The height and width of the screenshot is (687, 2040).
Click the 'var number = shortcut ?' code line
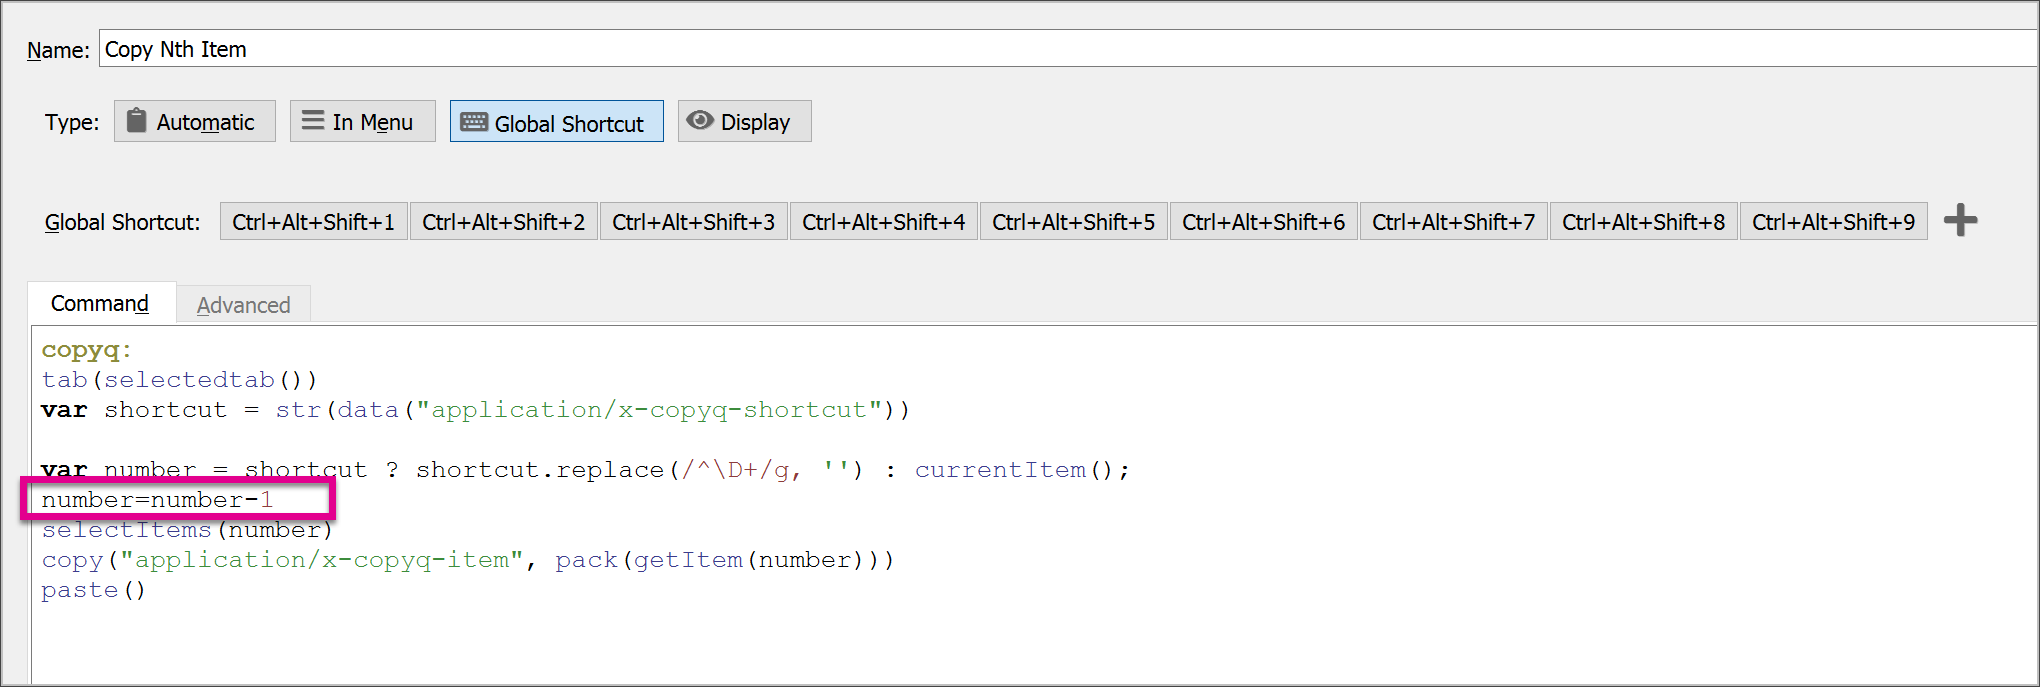tap(585, 470)
